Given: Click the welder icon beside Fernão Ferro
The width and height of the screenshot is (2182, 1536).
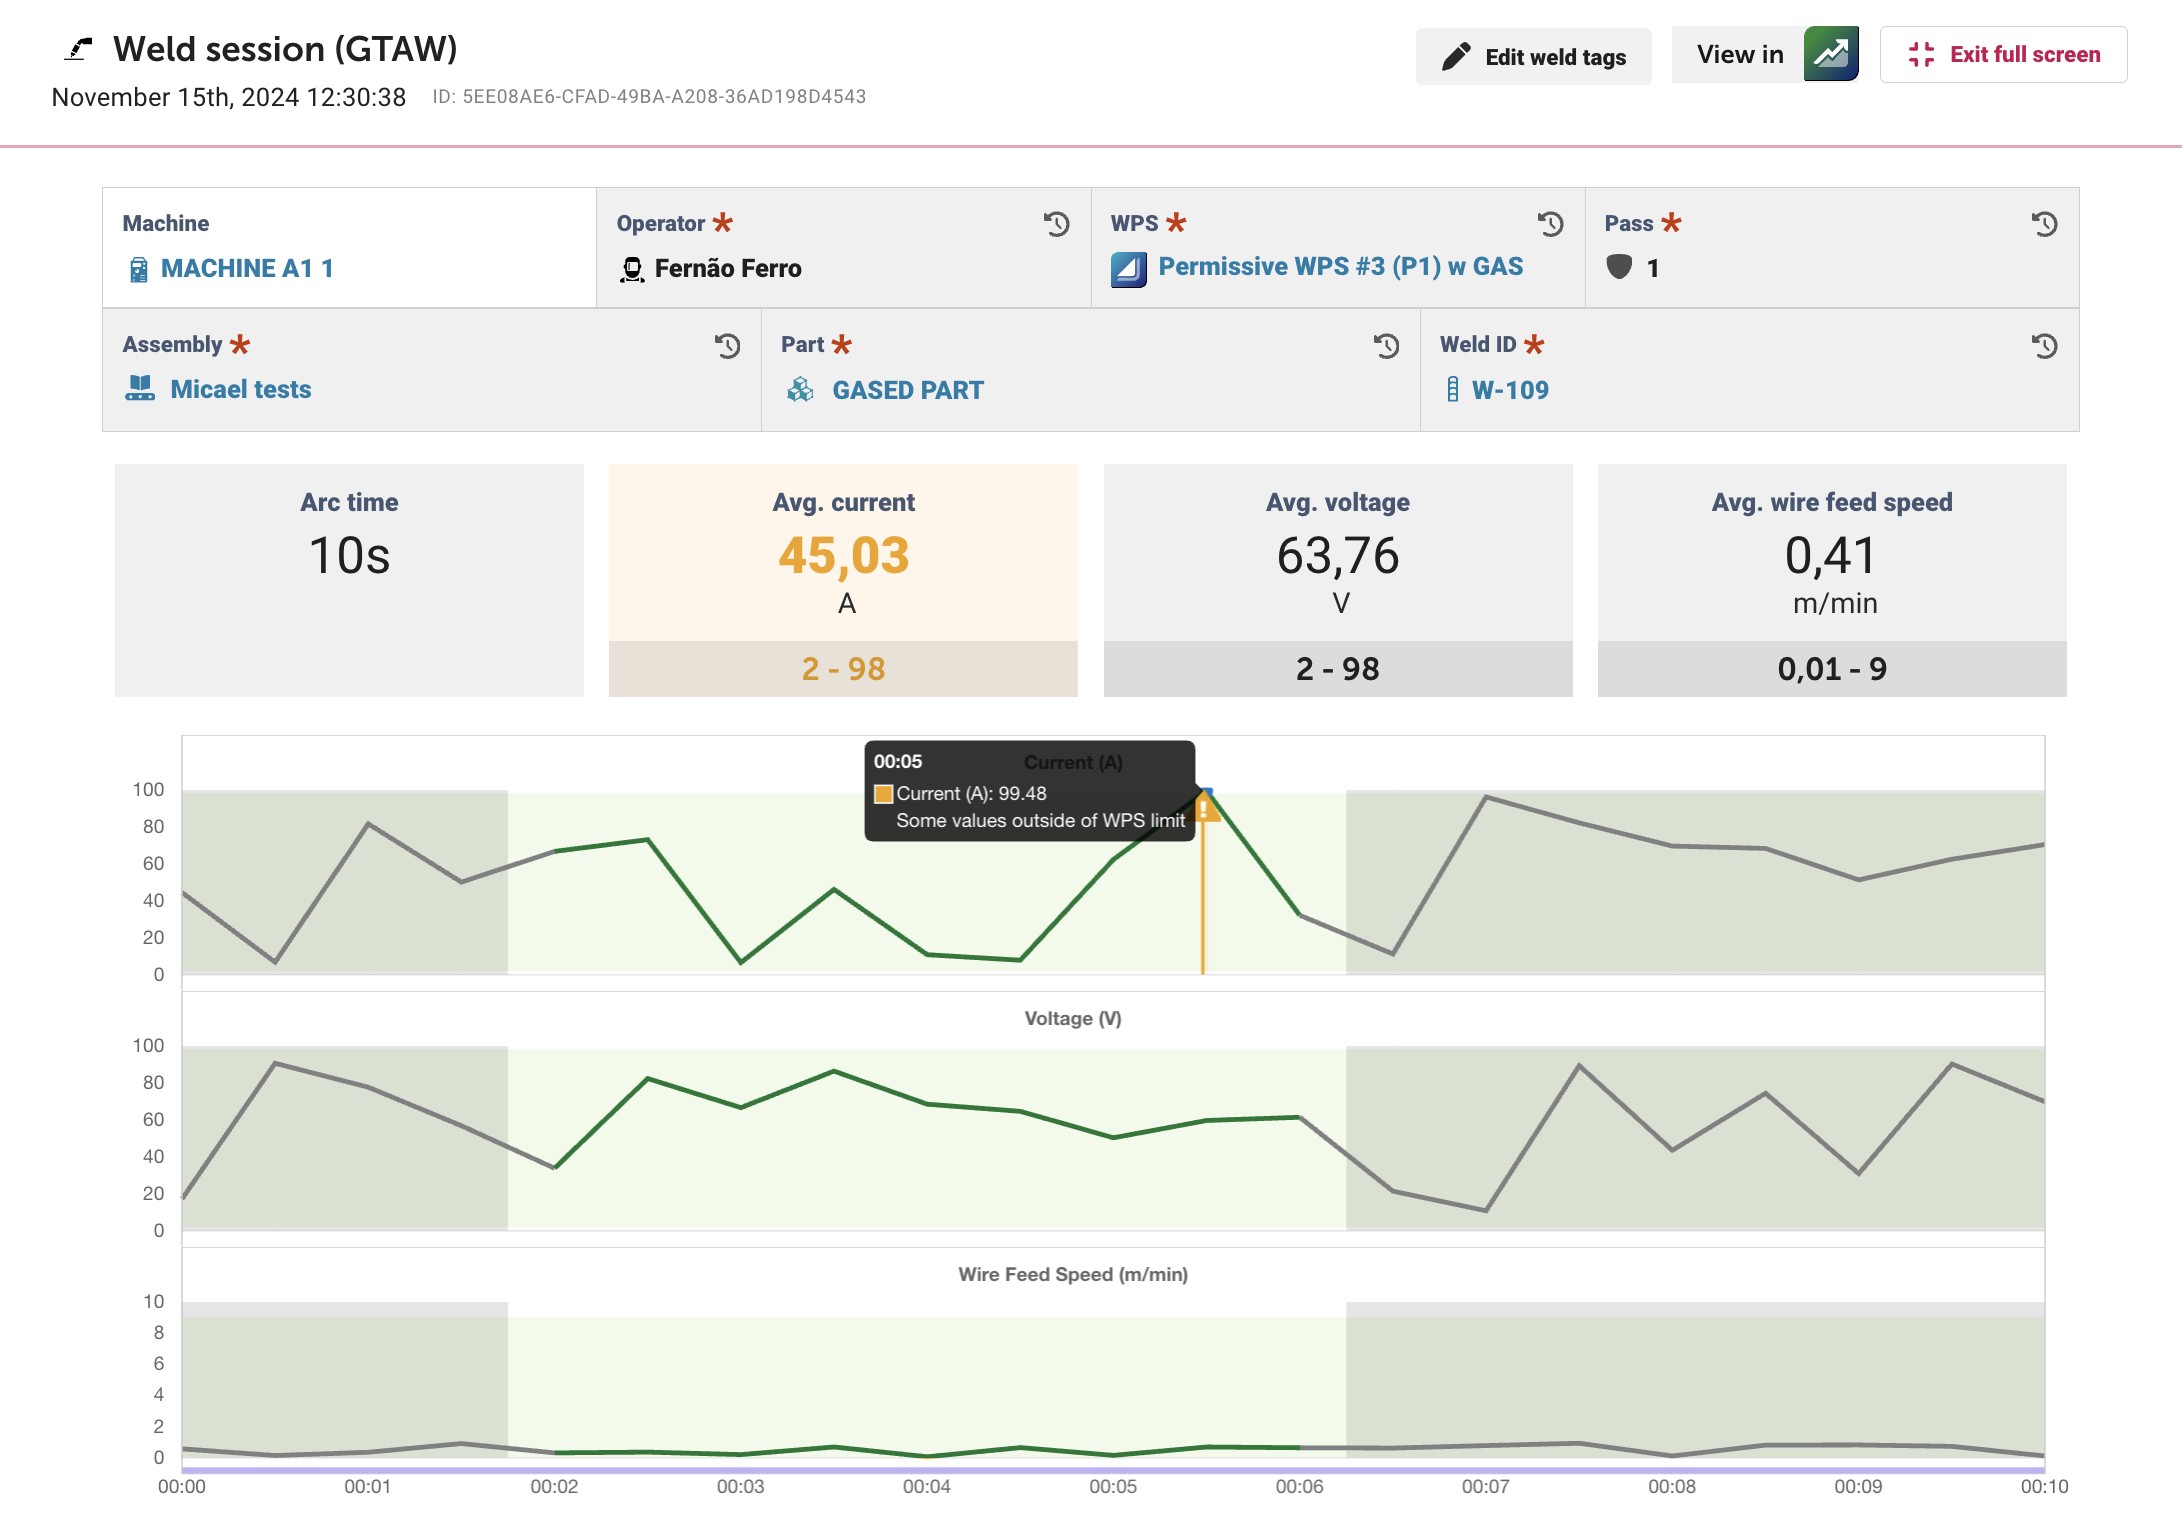Looking at the screenshot, I should [632, 269].
